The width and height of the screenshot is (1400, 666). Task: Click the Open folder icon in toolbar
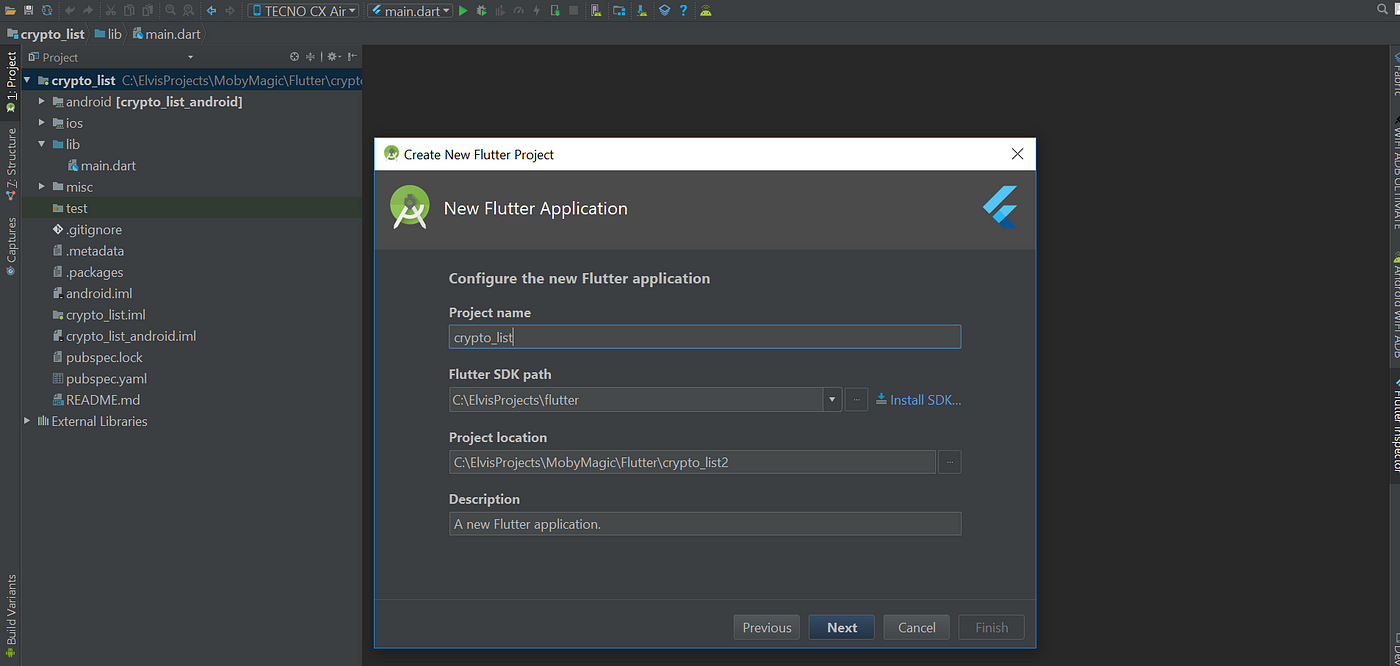click(10, 10)
